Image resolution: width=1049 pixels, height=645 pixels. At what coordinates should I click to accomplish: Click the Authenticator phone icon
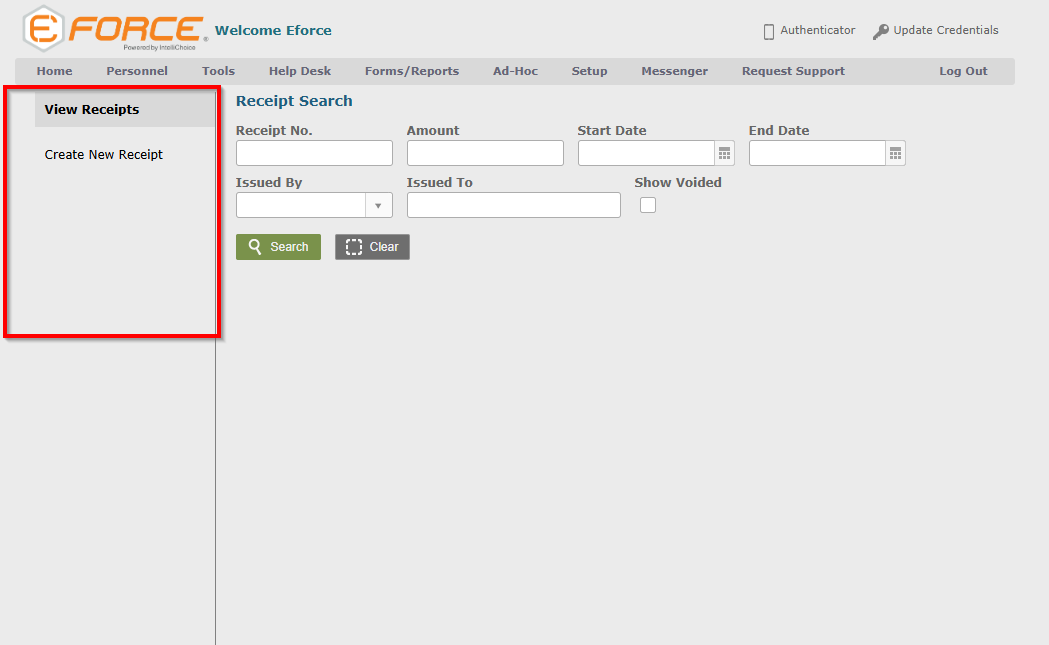(x=769, y=31)
